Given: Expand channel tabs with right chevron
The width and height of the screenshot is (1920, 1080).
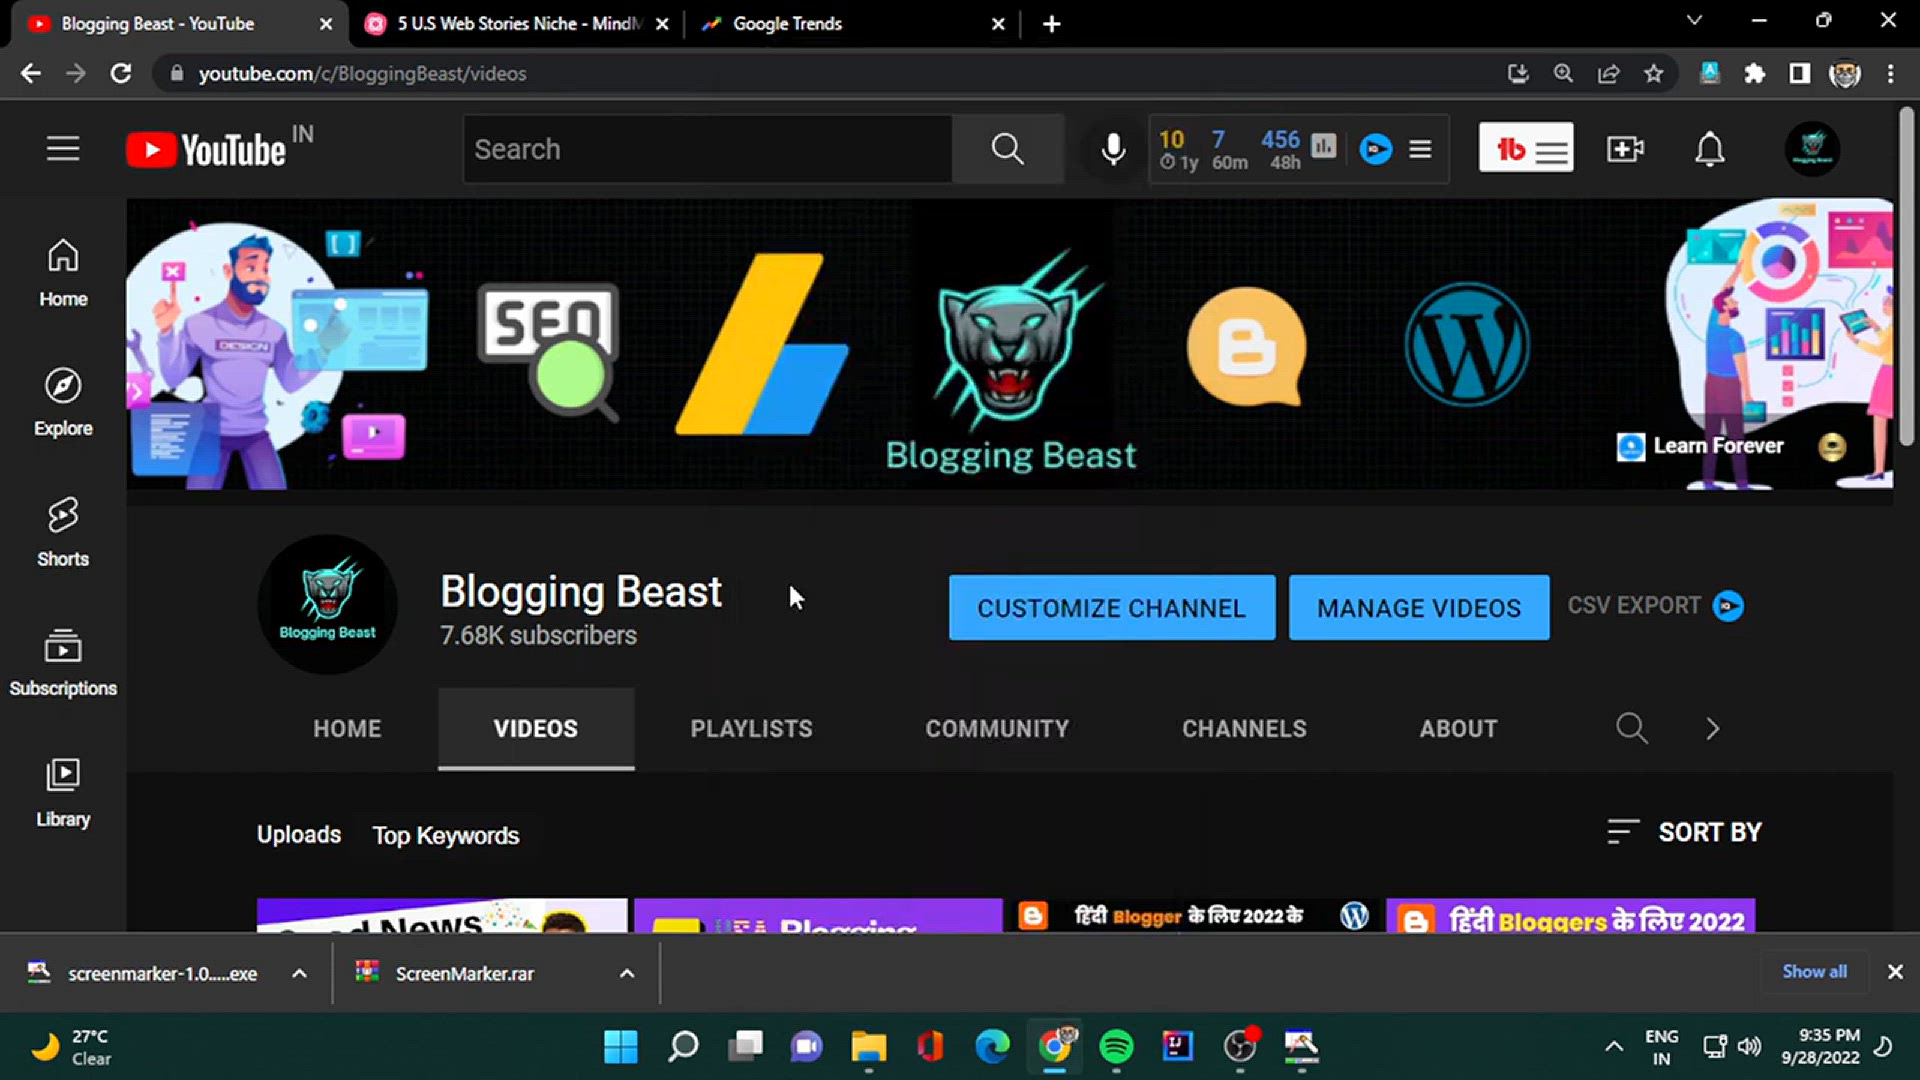Looking at the screenshot, I should click(1713, 728).
